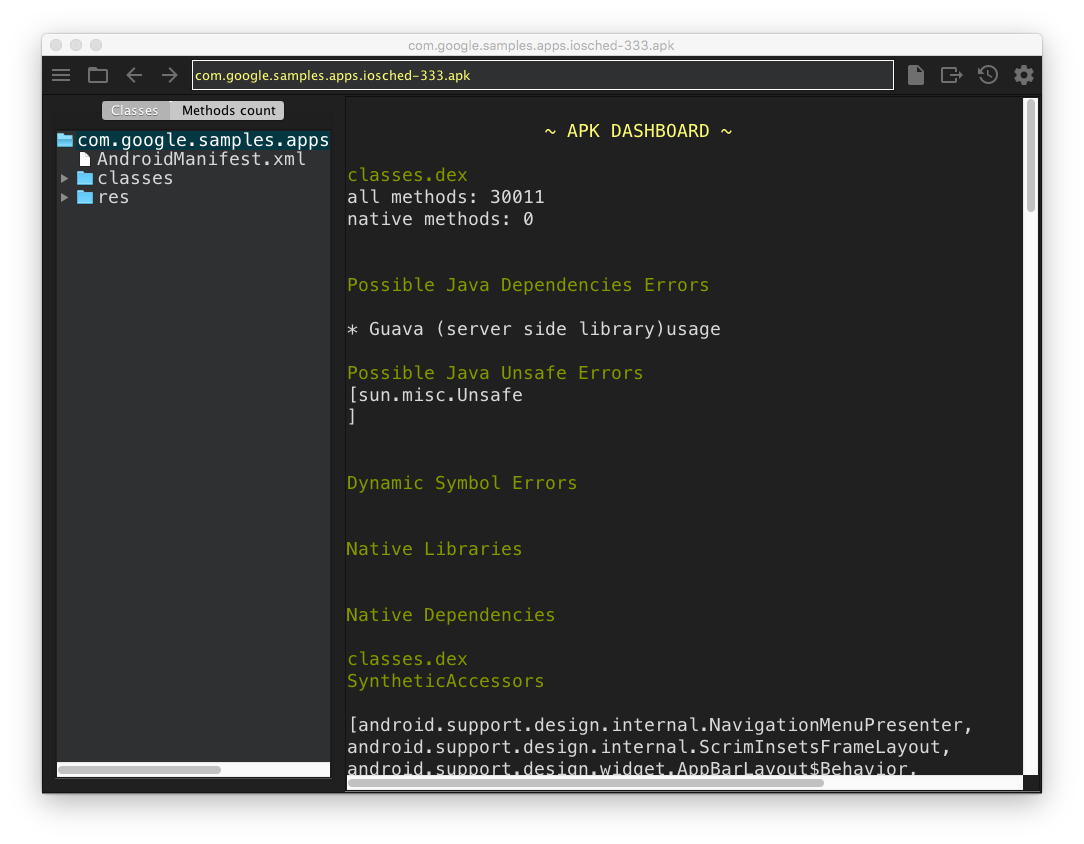Click 'Possible Java Unsafe Errors' heading
Viewport: 1084px width, 844px height.
pyautogui.click(x=495, y=373)
